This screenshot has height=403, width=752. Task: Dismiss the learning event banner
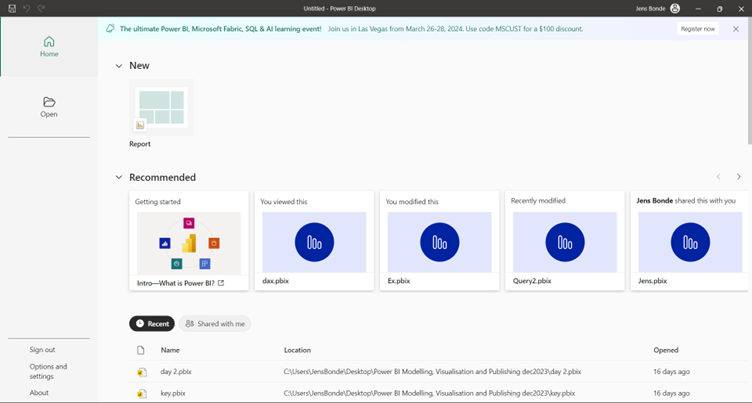(736, 29)
